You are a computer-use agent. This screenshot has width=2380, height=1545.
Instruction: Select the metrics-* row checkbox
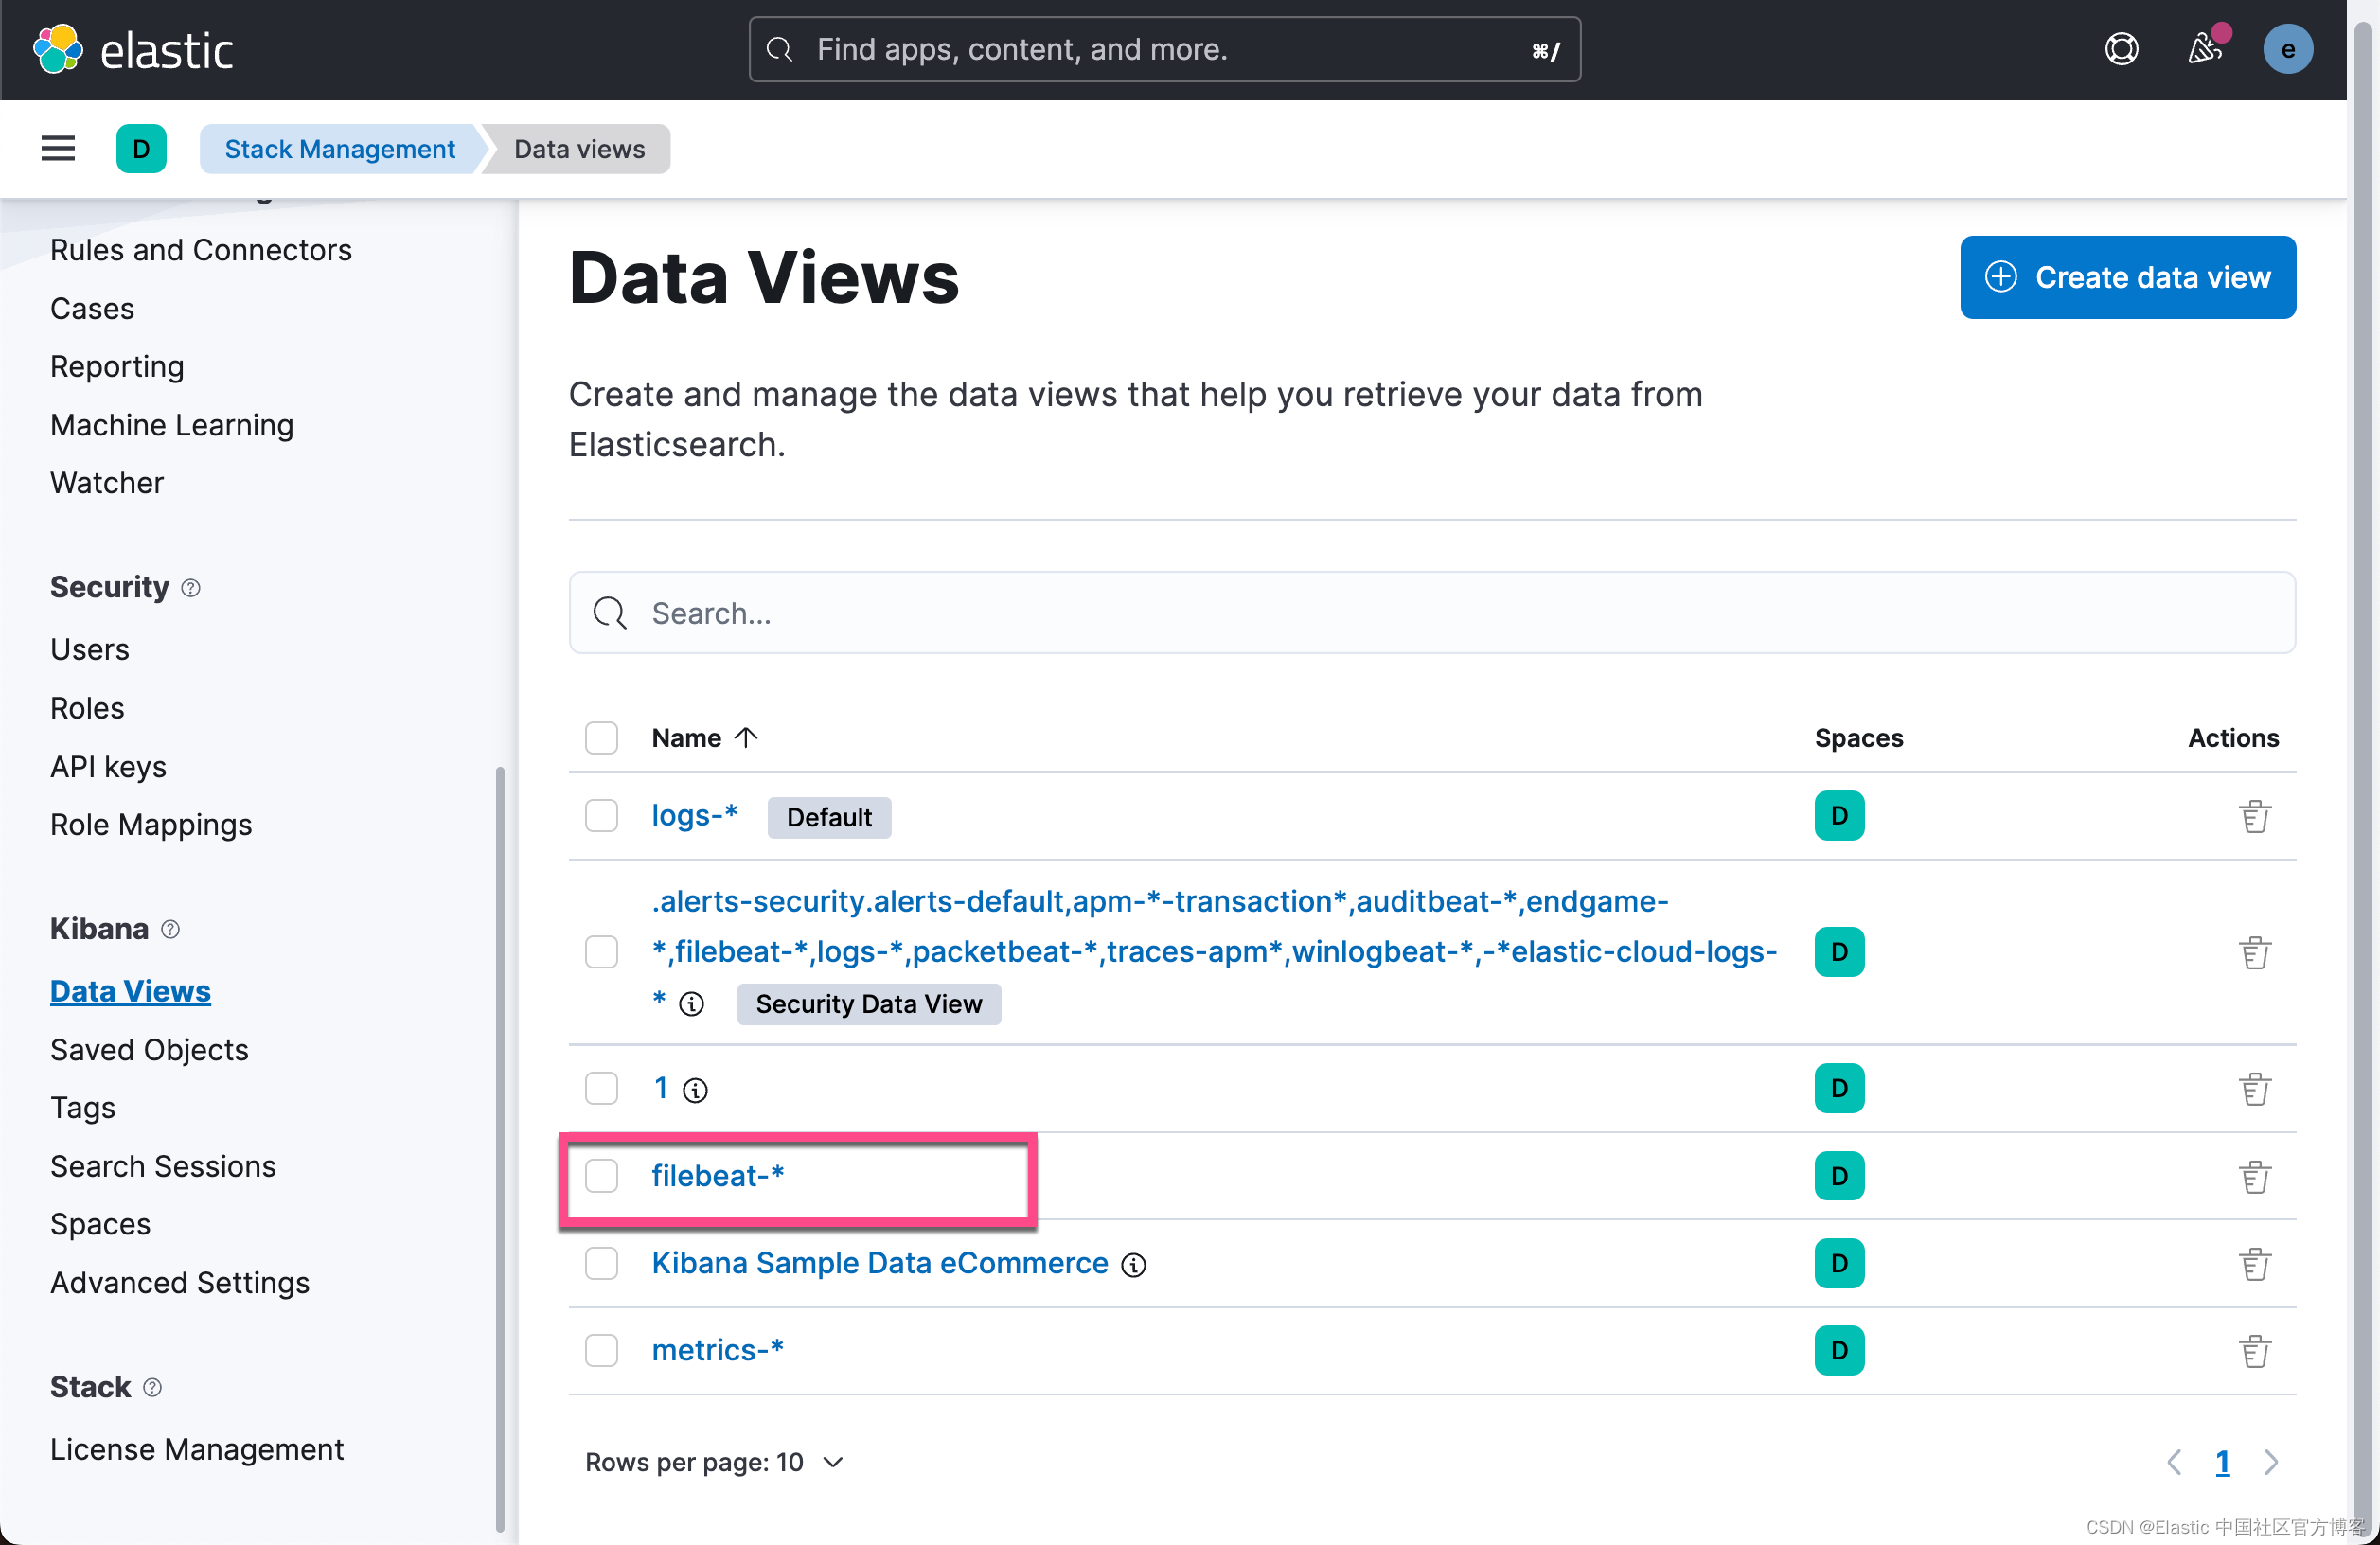coord(601,1351)
